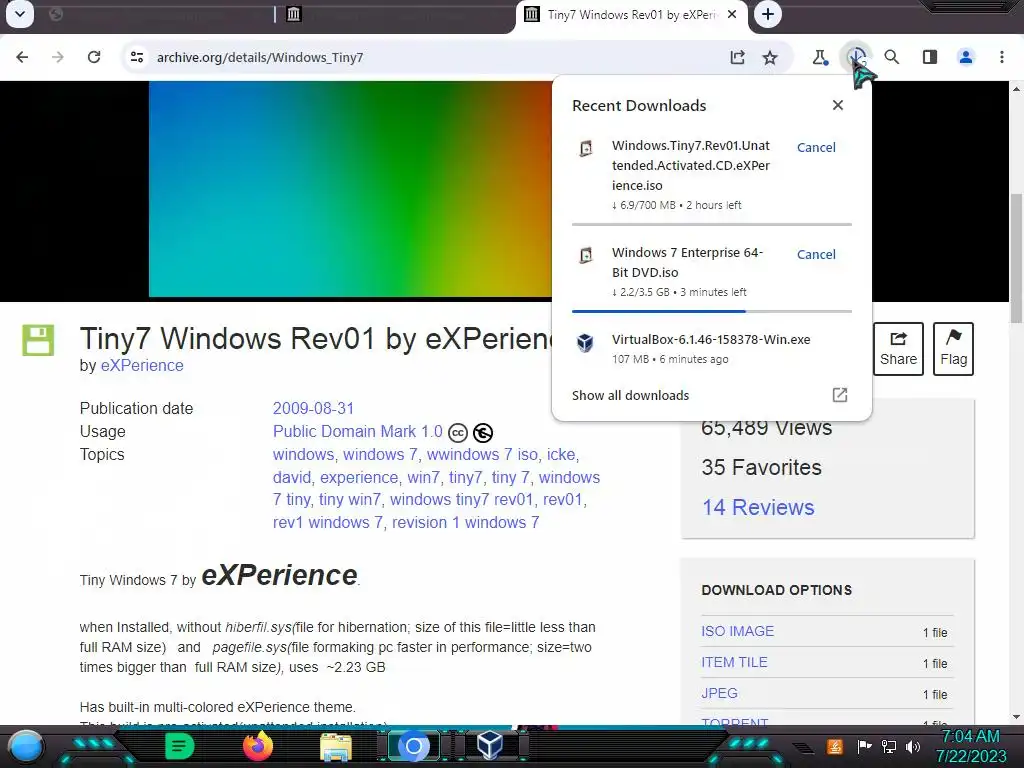Click the Creative Commons CC icon

pyautogui.click(x=458, y=433)
